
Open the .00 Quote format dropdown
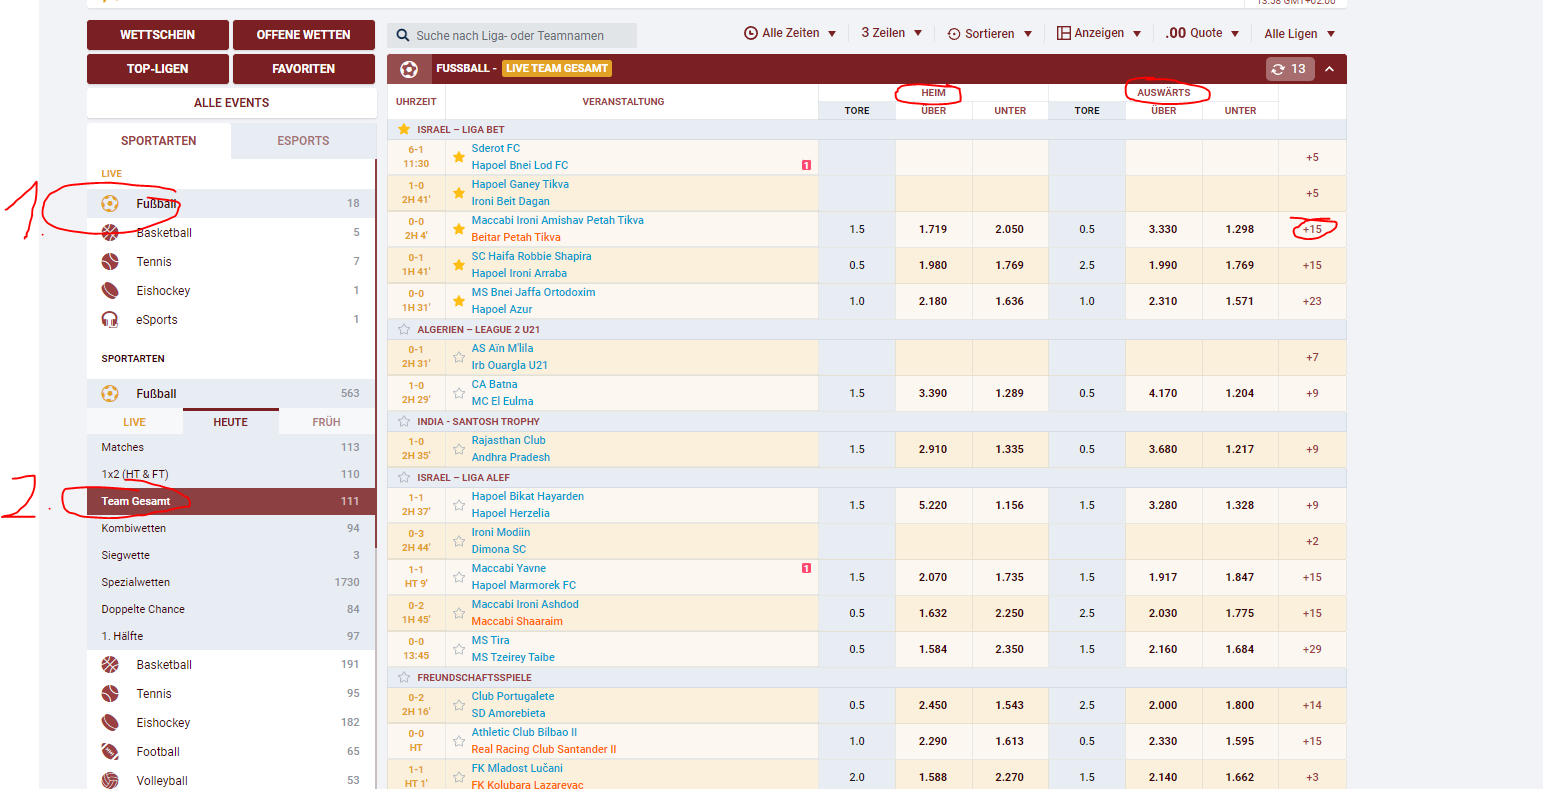point(1202,33)
